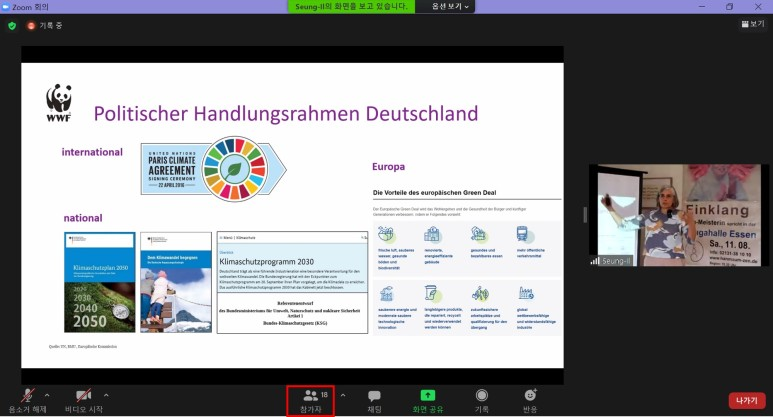This screenshot has height=417, width=773.
Task: Expand audio options arrow next to mute
Action: (x=47, y=395)
